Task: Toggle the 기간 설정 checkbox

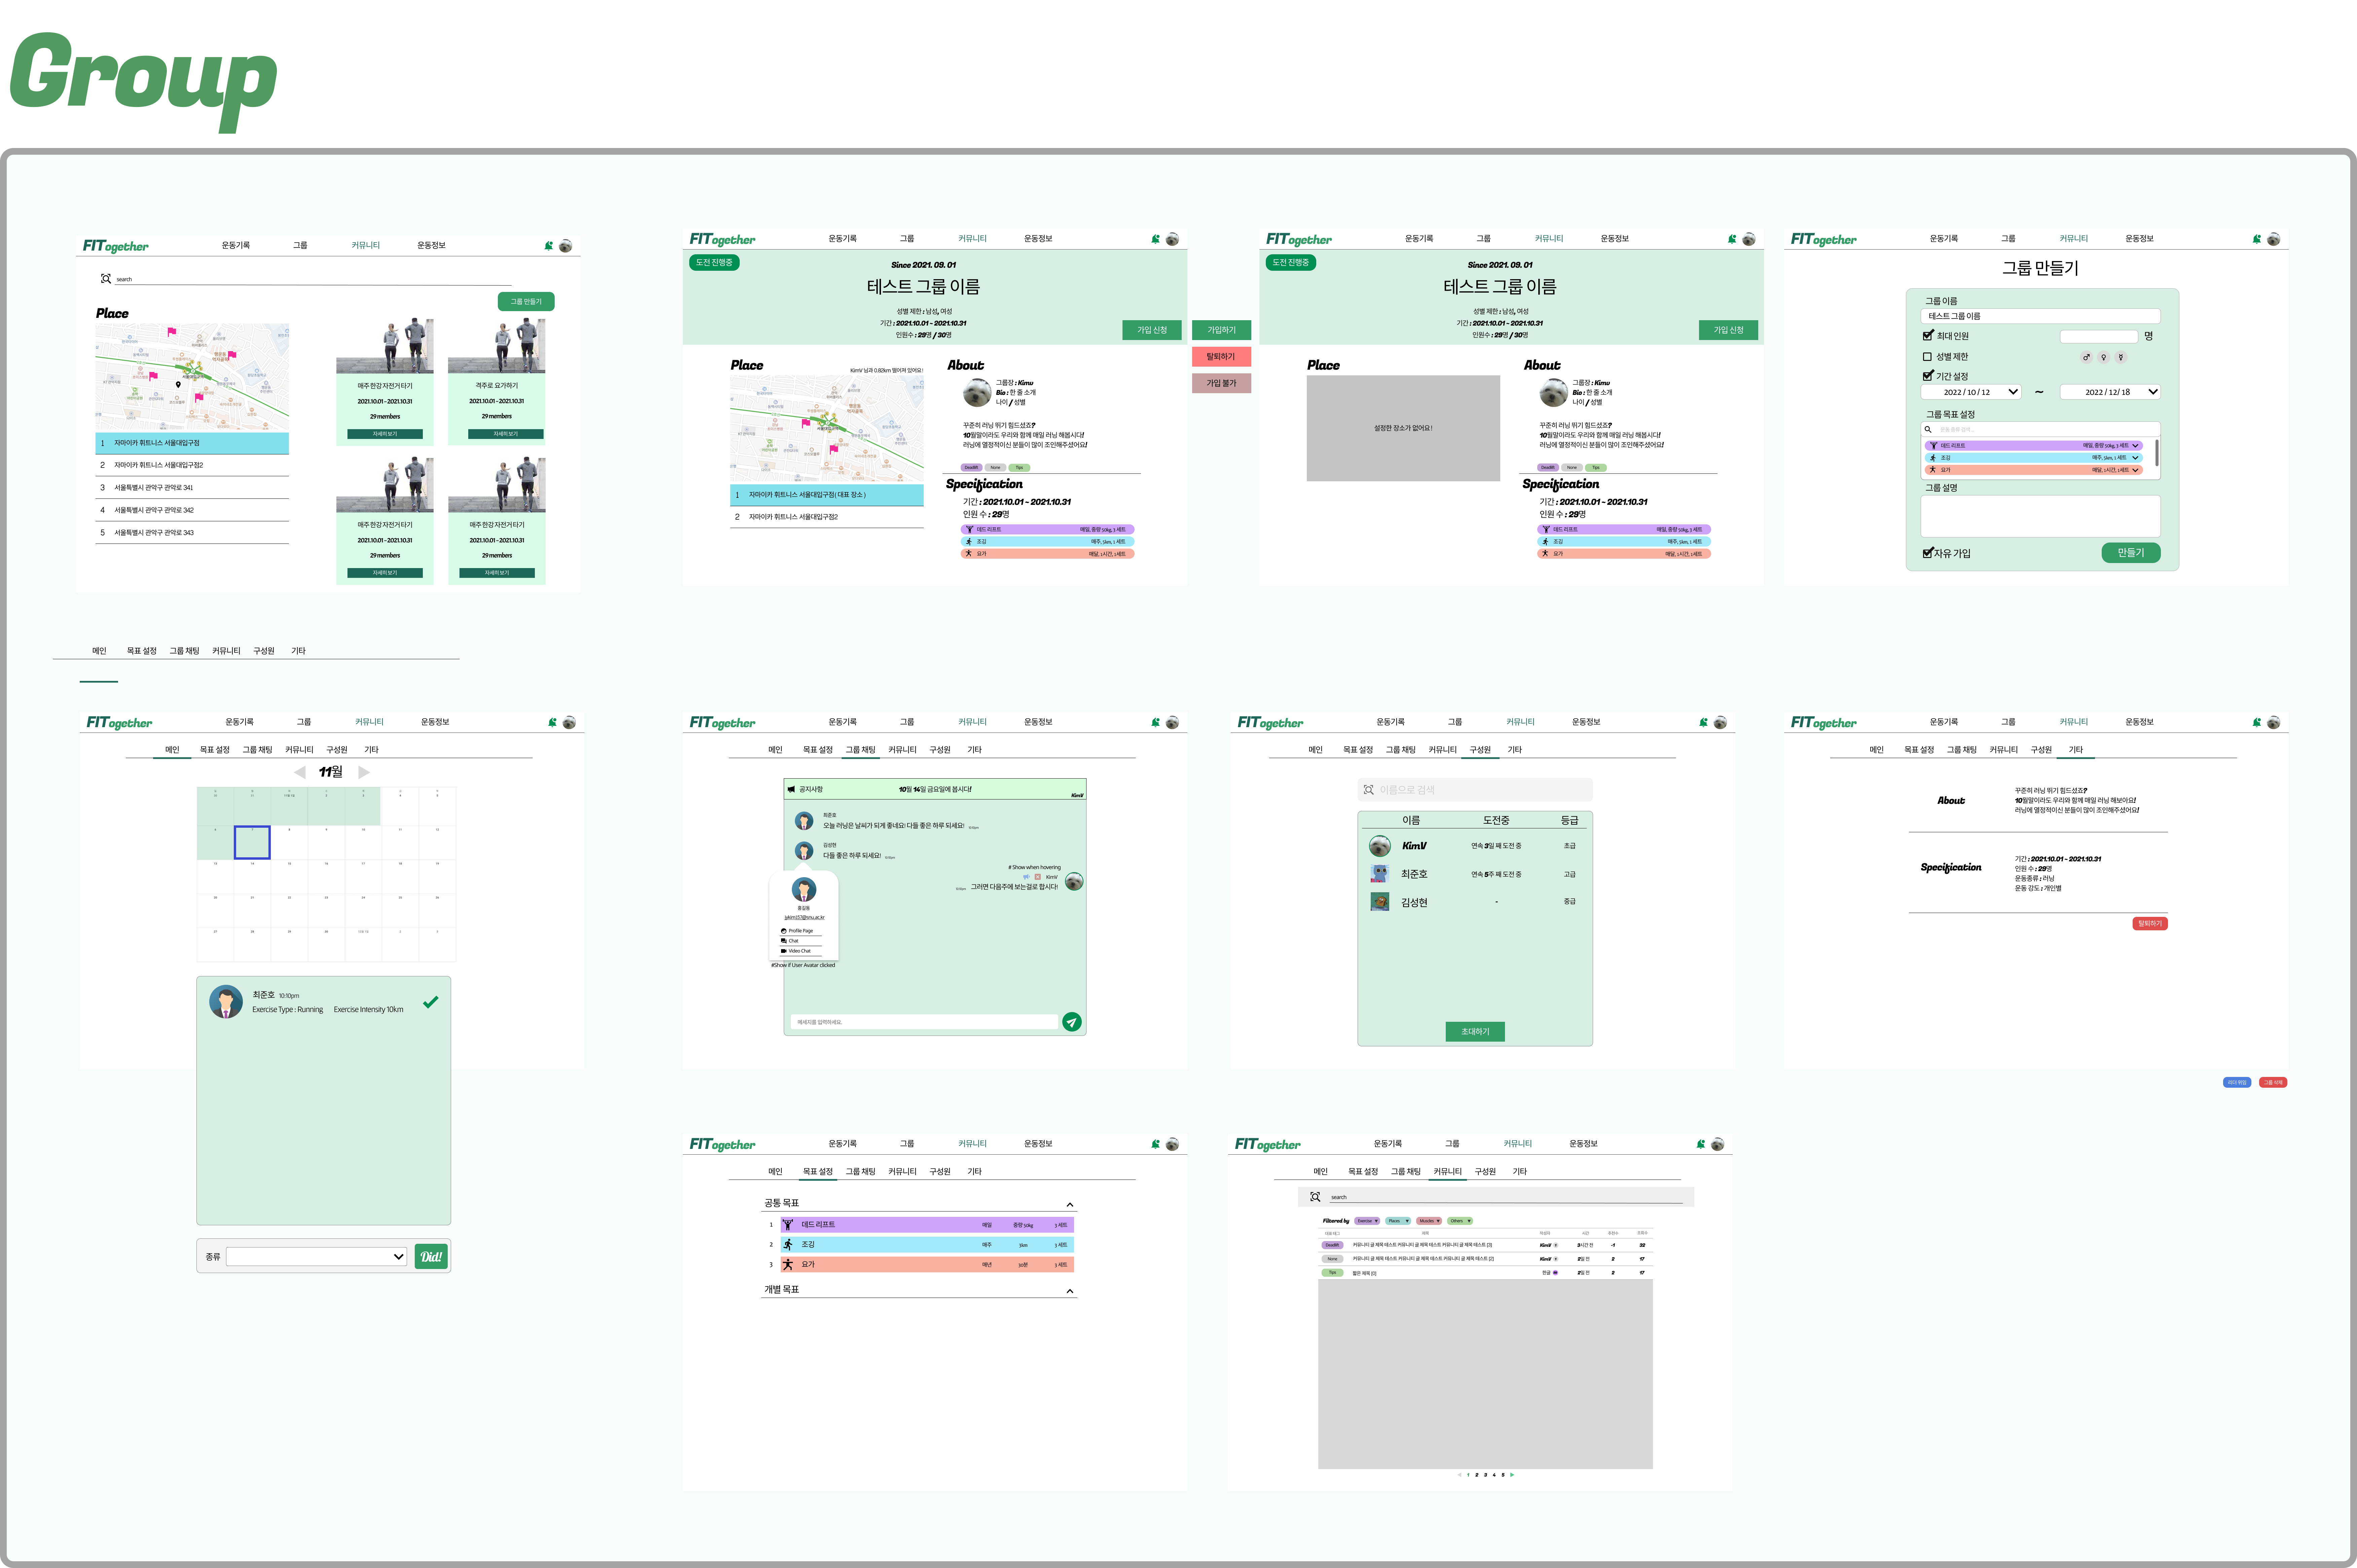Action: (x=1928, y=376)
